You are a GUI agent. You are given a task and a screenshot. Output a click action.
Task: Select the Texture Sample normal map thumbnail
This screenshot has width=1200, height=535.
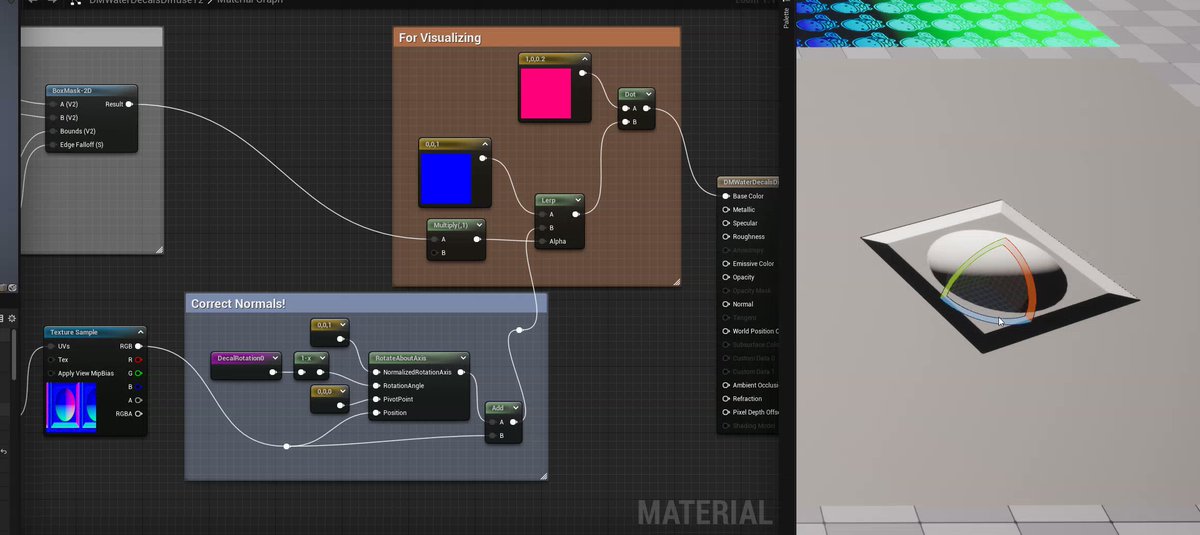point(70,408)
